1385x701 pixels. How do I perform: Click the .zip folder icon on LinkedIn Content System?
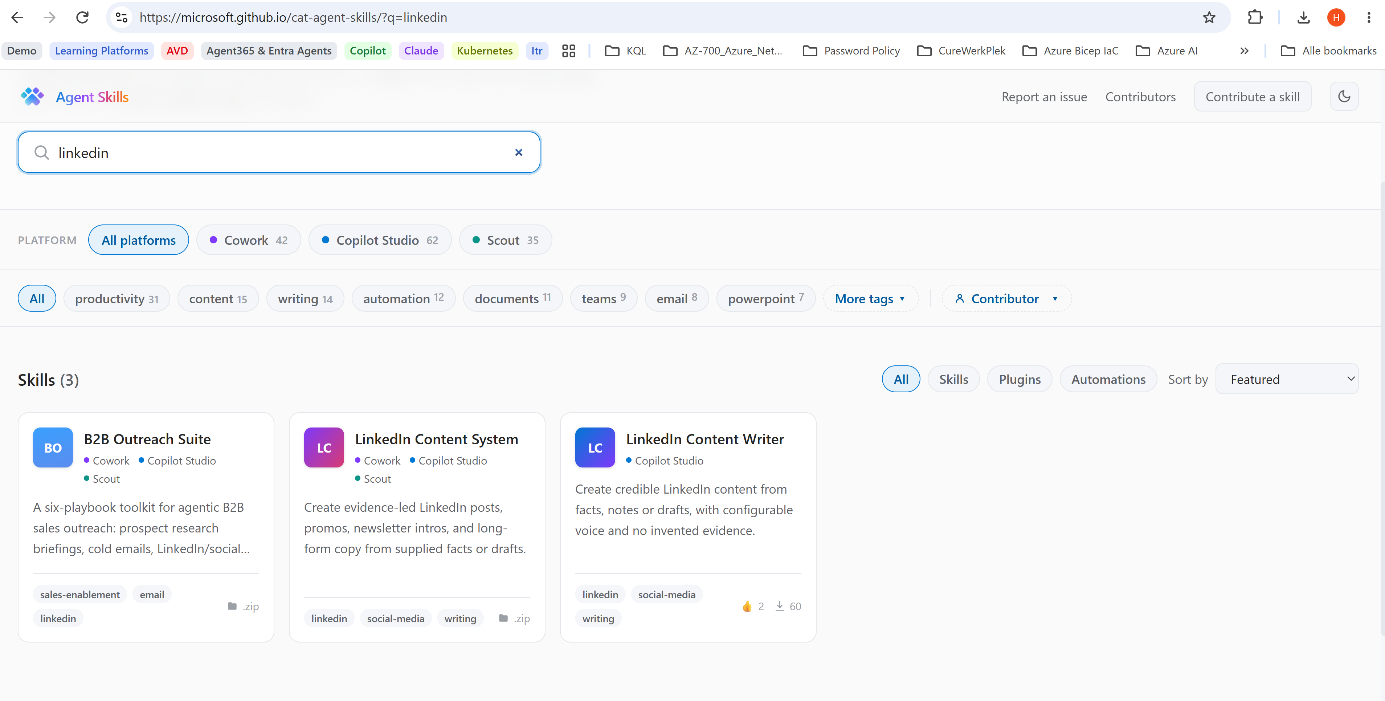pos(503,618)
